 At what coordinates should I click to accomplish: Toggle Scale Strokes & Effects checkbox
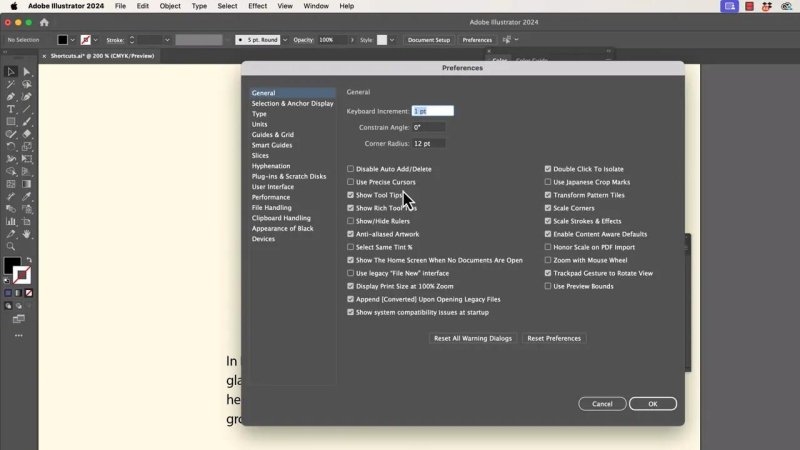[x=548, y=221]
